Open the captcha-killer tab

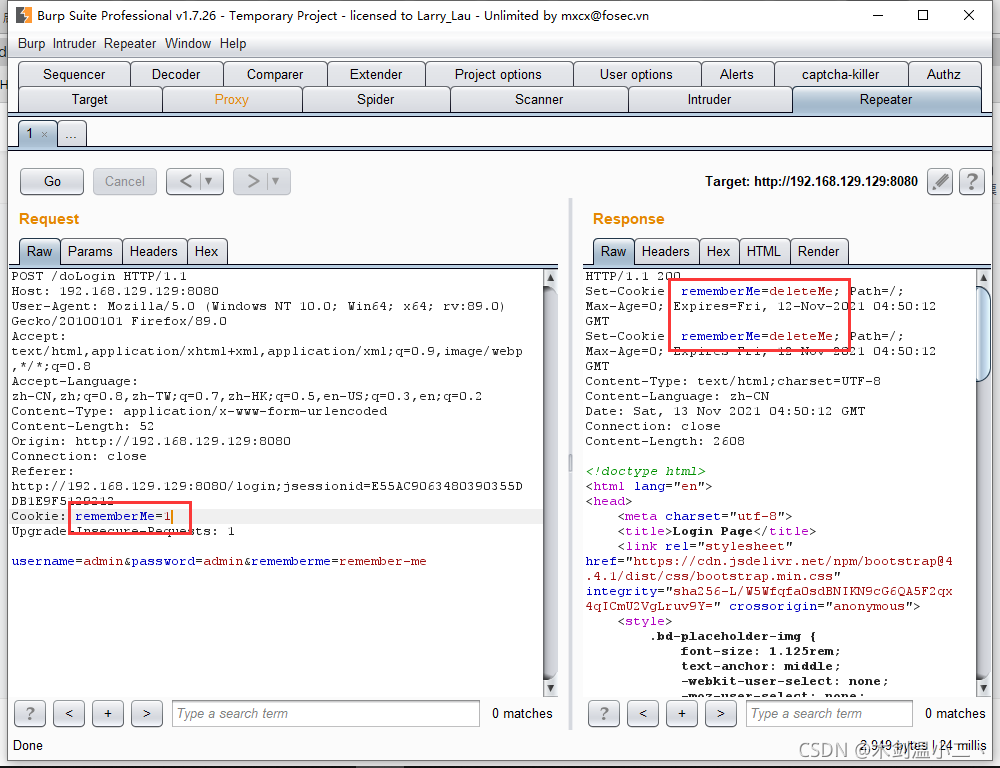click(x=841, y=75)
